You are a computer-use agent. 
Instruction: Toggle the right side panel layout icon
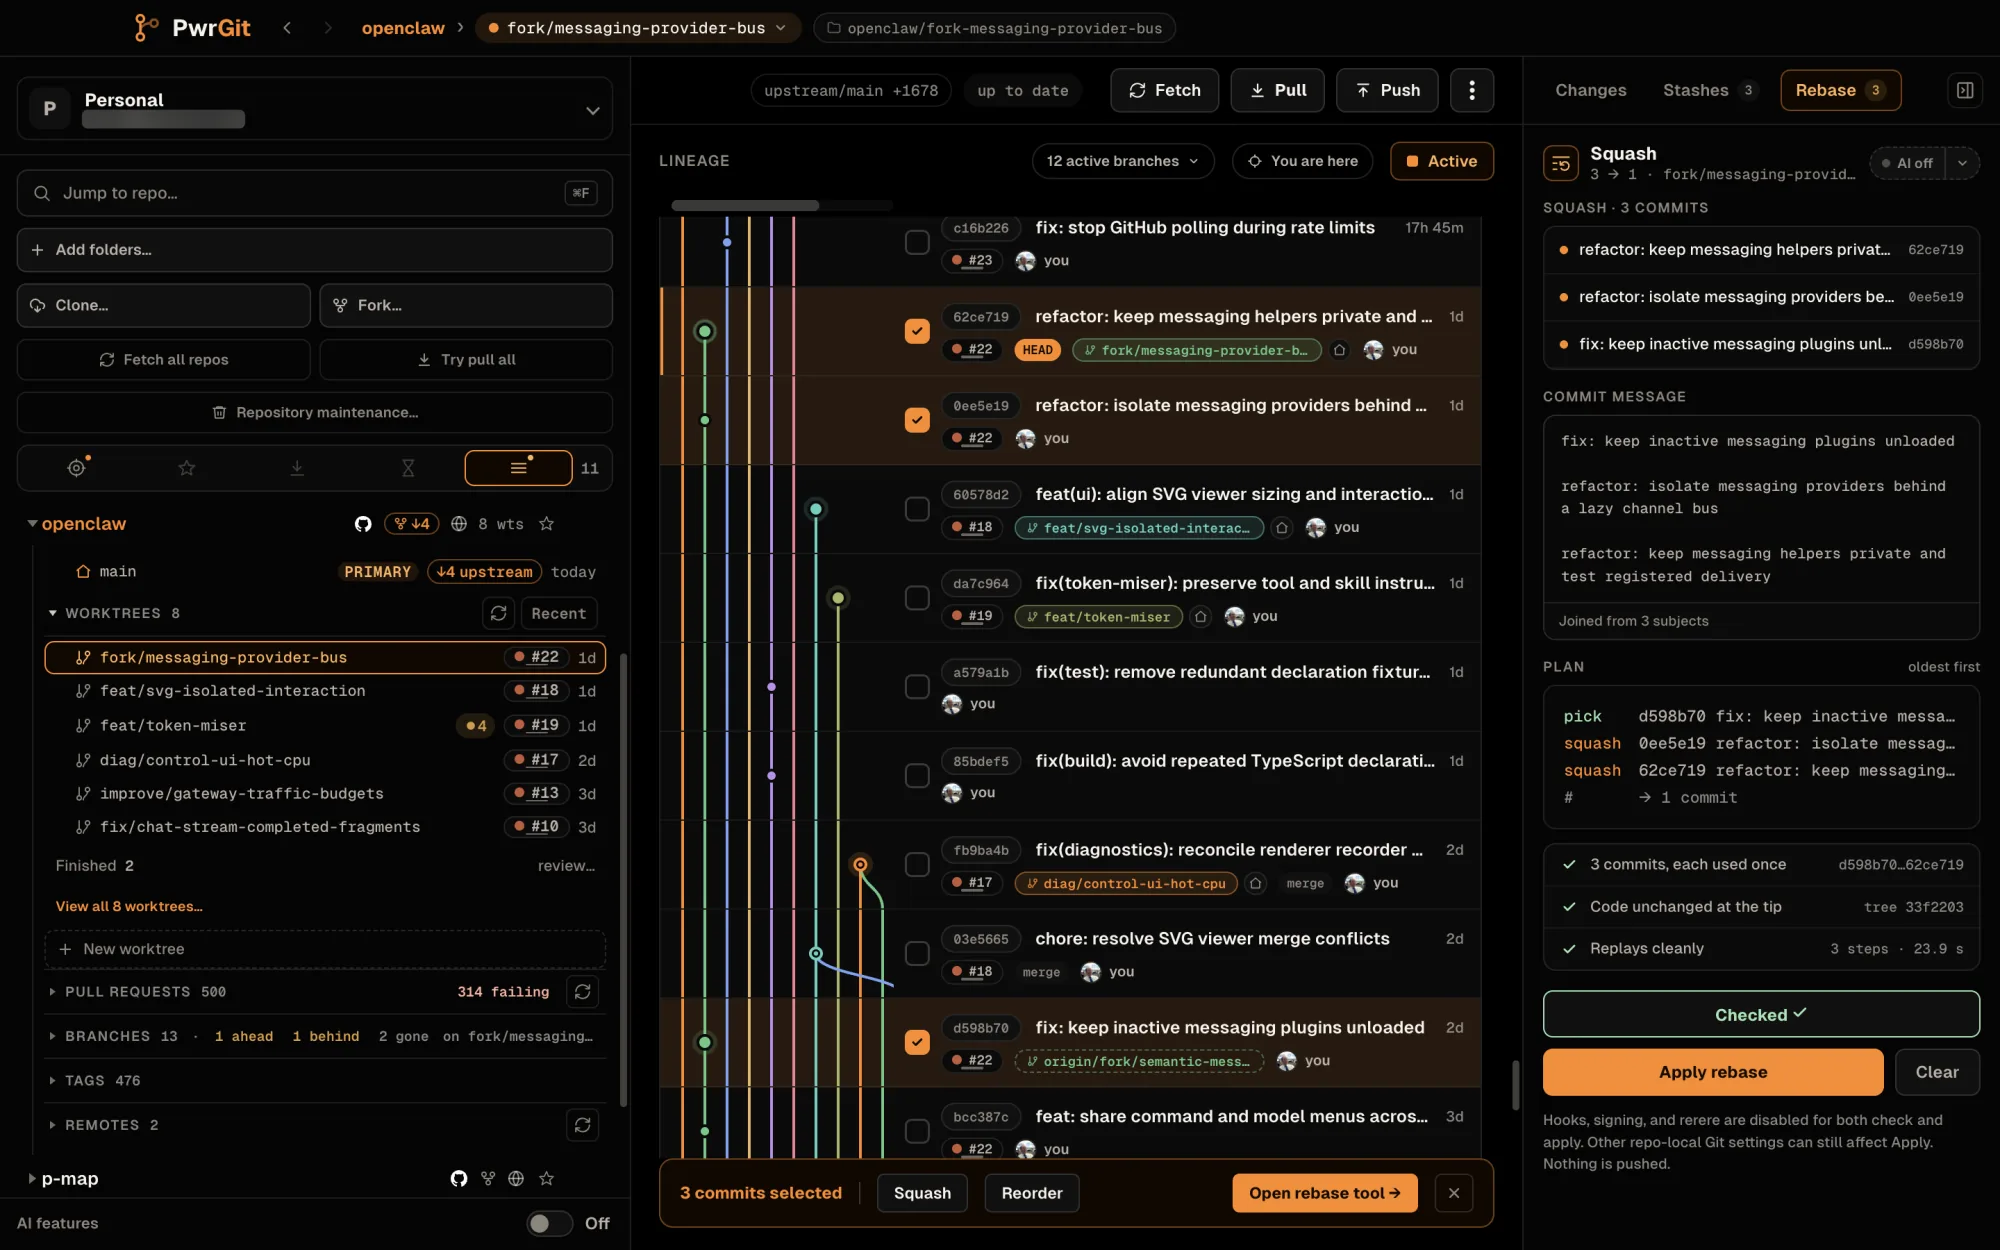(x=1965, y=90)
